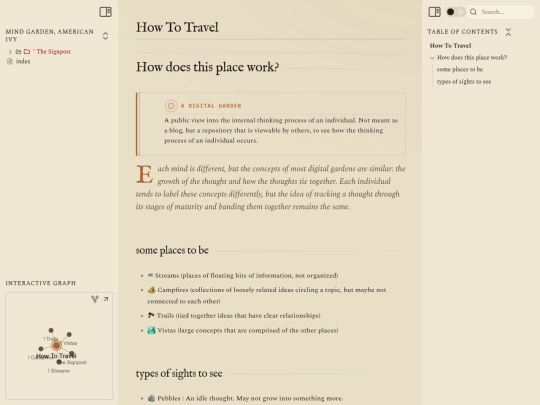Collapse the Table of Contents panel
The image size is (540, 405).
pyautogui.click(x=508, y=32)
